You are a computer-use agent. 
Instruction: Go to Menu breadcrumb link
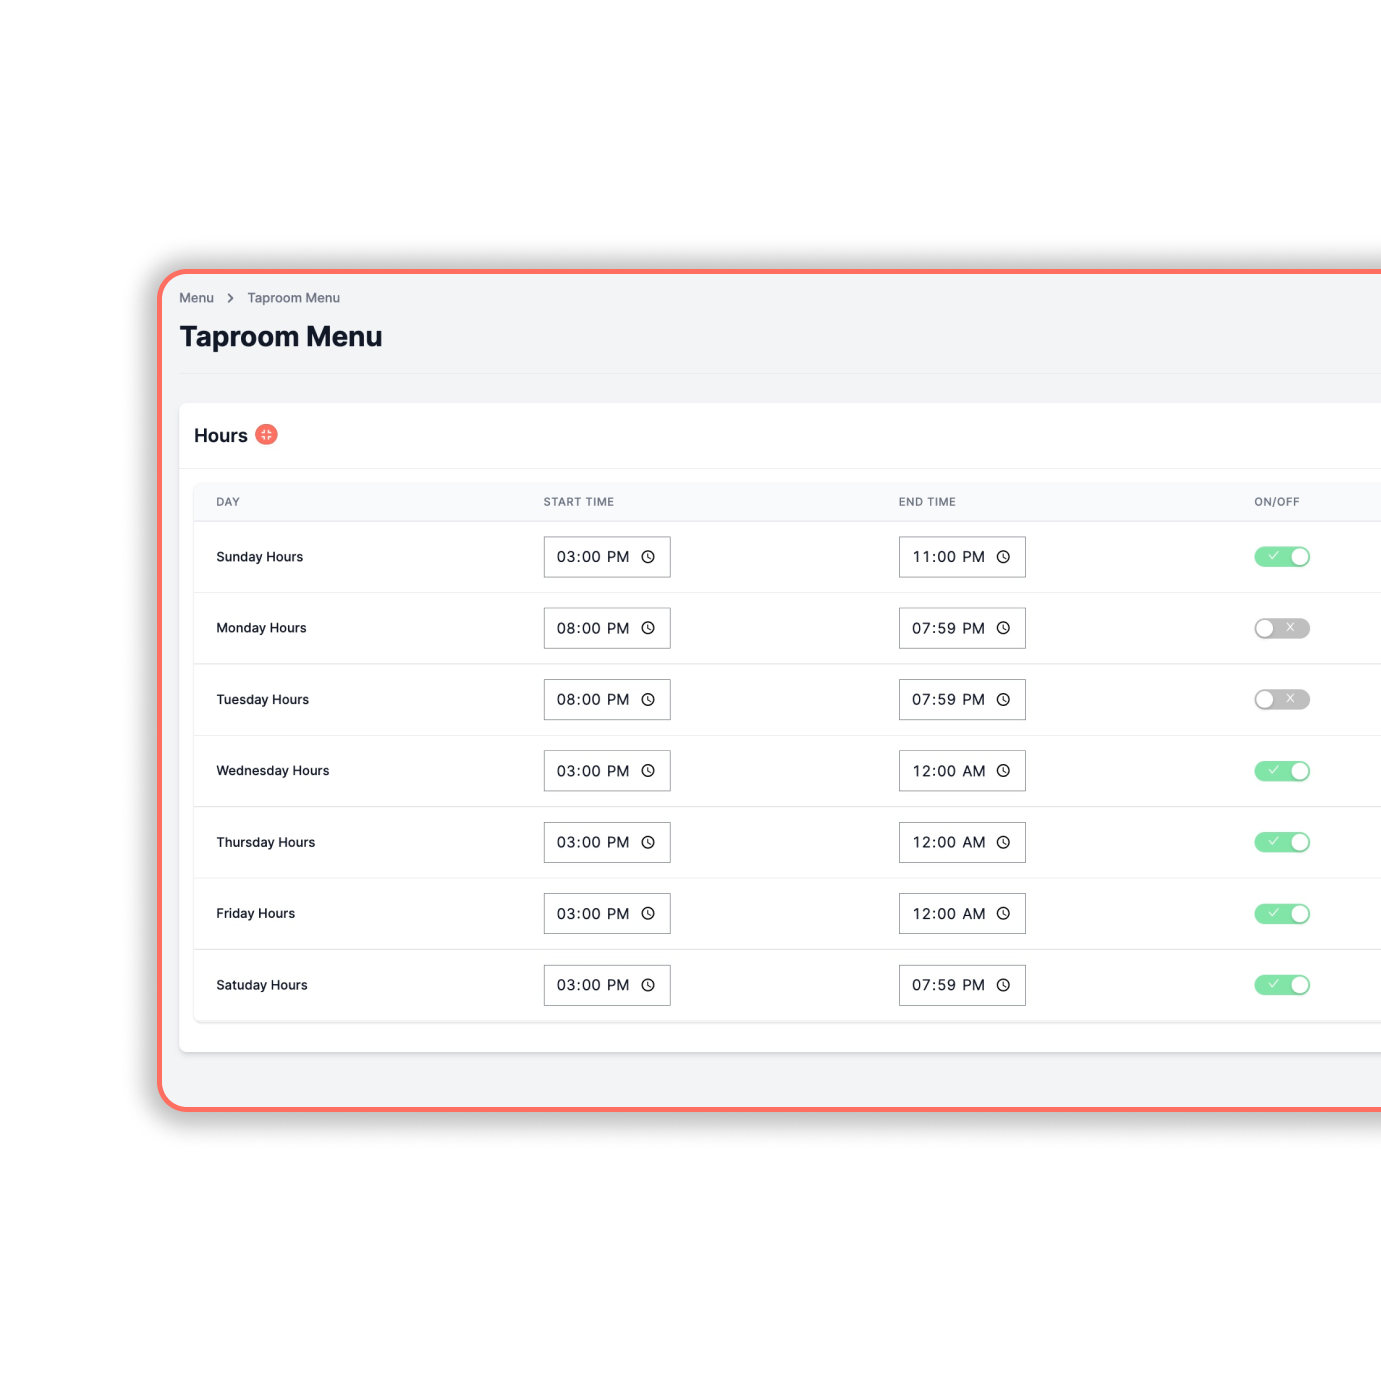196,298
